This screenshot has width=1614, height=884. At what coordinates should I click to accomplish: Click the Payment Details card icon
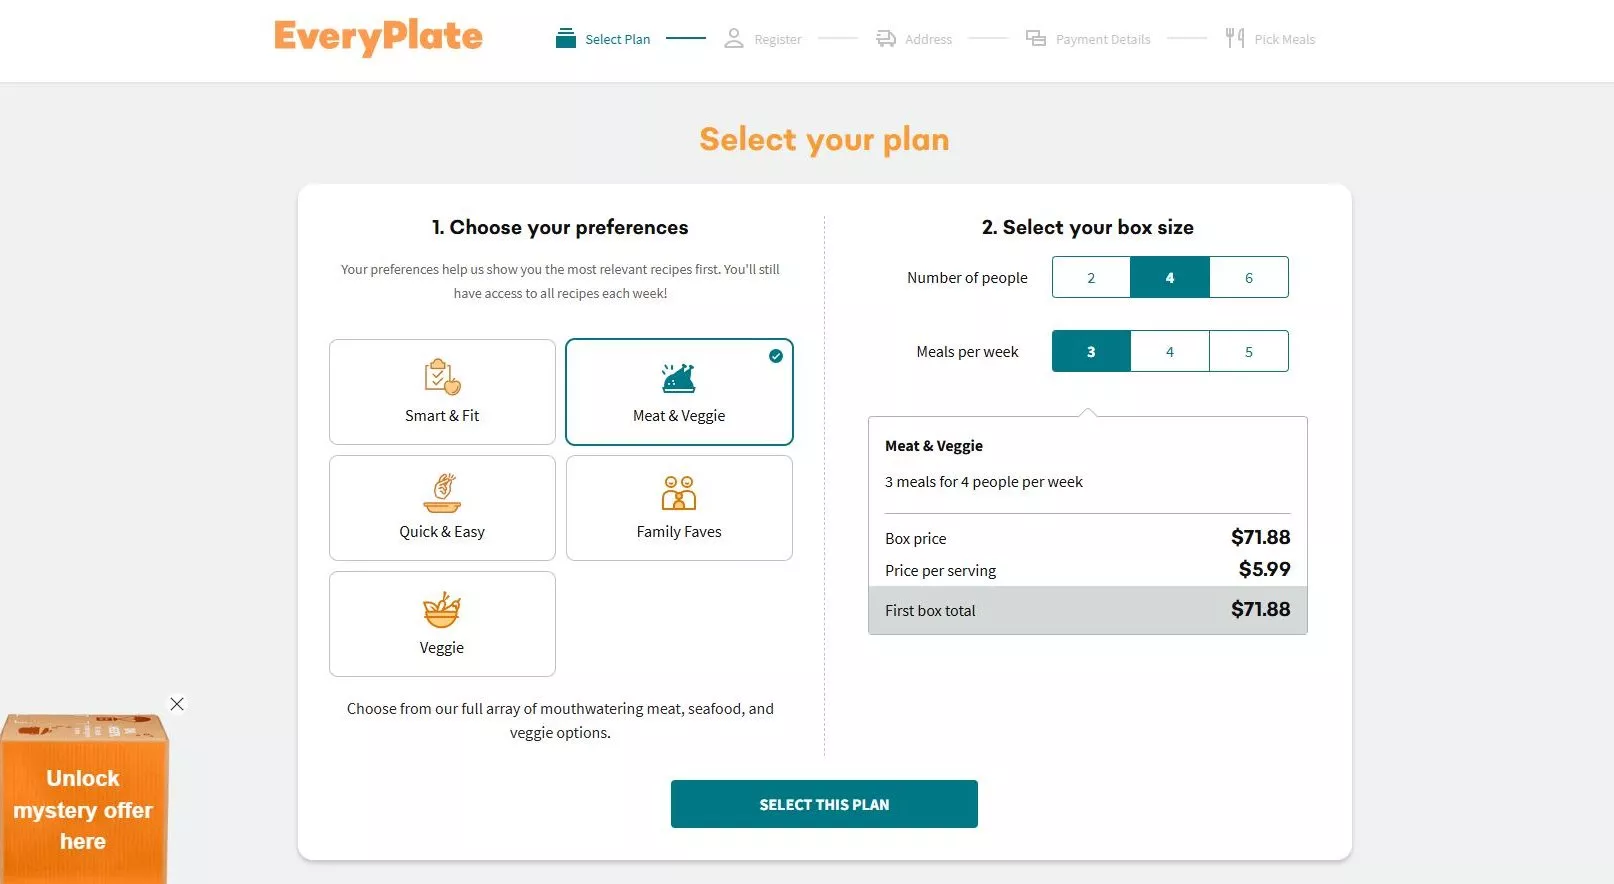[x=1036, y=38]
